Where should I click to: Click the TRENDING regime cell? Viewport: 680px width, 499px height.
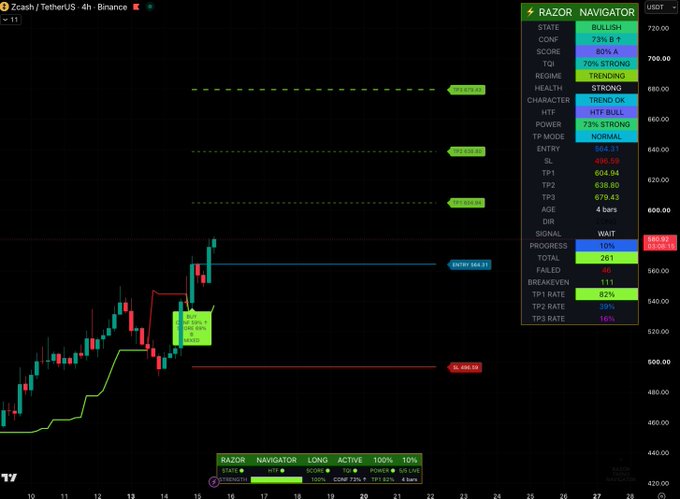click(606, 76)
